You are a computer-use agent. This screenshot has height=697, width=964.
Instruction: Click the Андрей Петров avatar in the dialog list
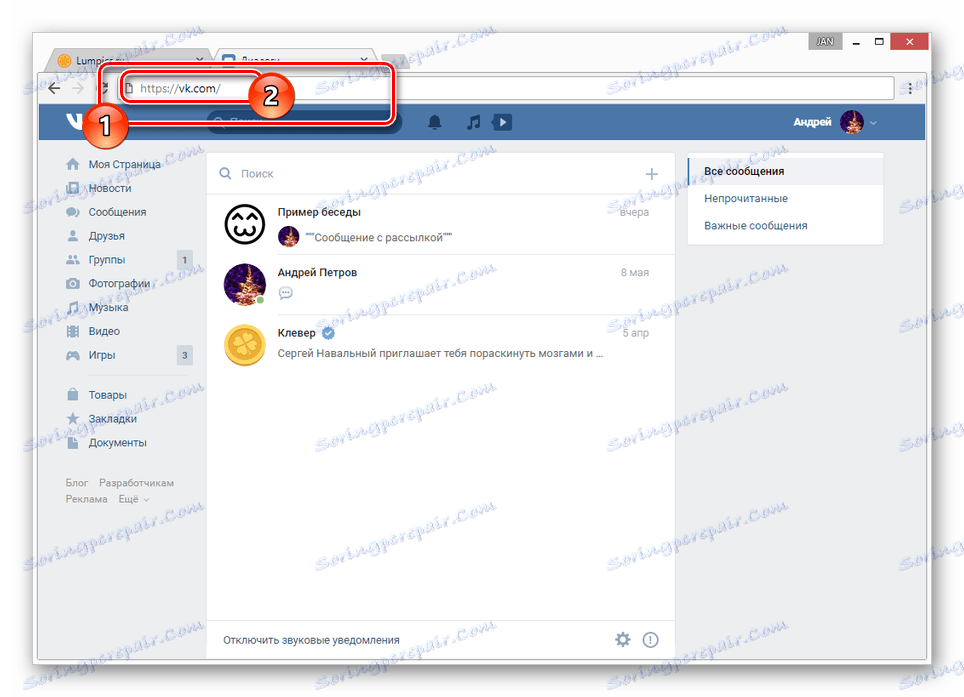click(x=245, y=285)
